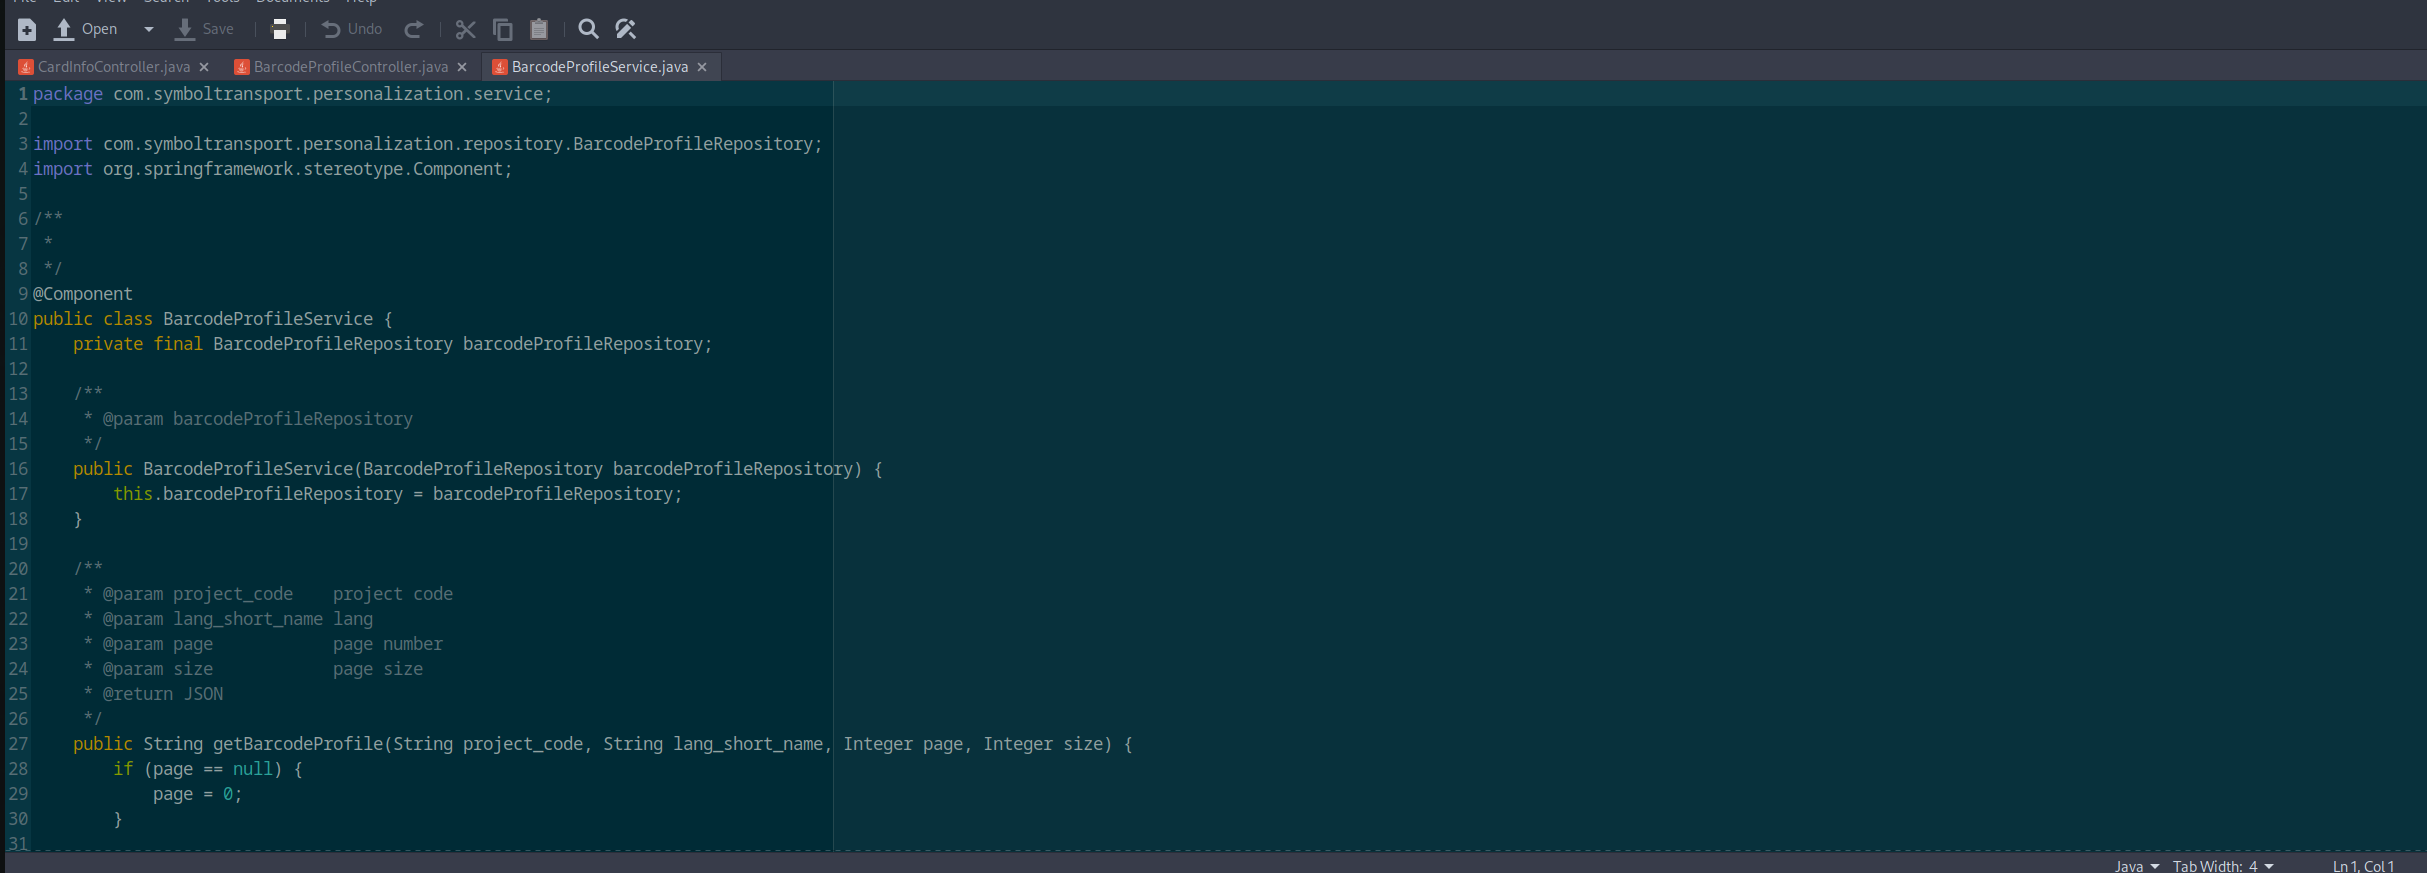The image size is (2427, 873).
Task: Create a new document with toolbar icon
Action: point(27,30)
